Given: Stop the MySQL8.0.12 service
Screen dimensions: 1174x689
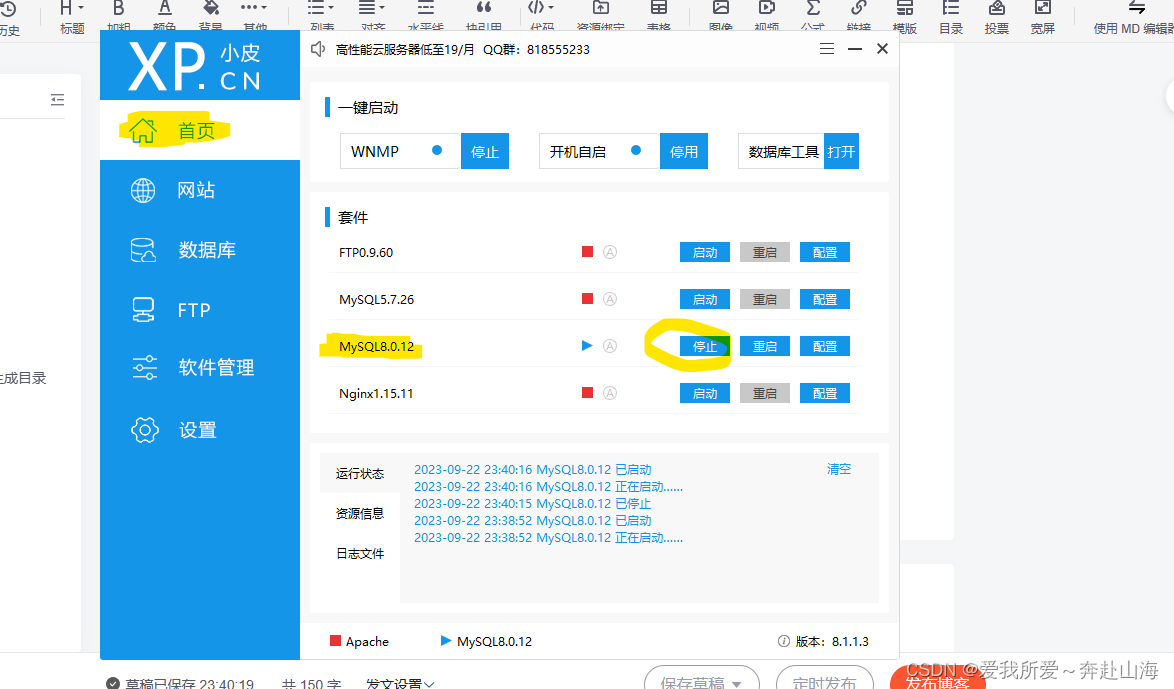Looking at the screenshot, I should pos(705,346).
